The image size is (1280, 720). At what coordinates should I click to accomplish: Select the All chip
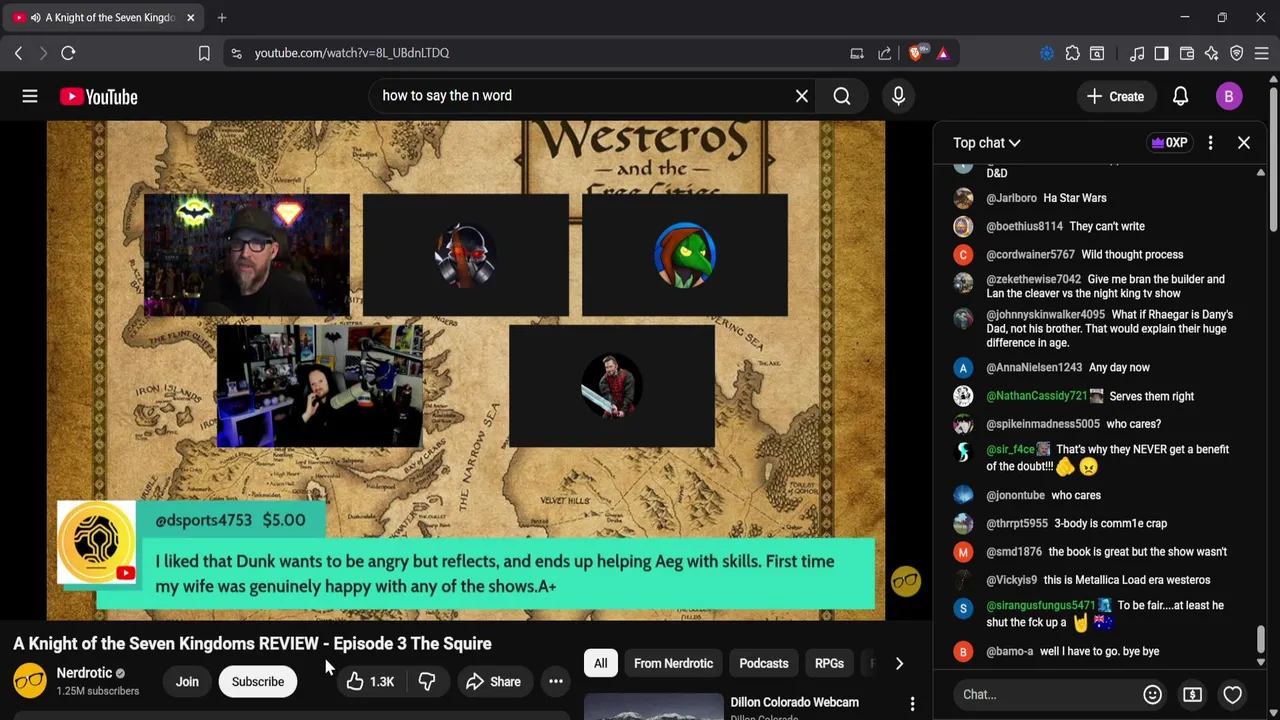[x=600, y=663]
